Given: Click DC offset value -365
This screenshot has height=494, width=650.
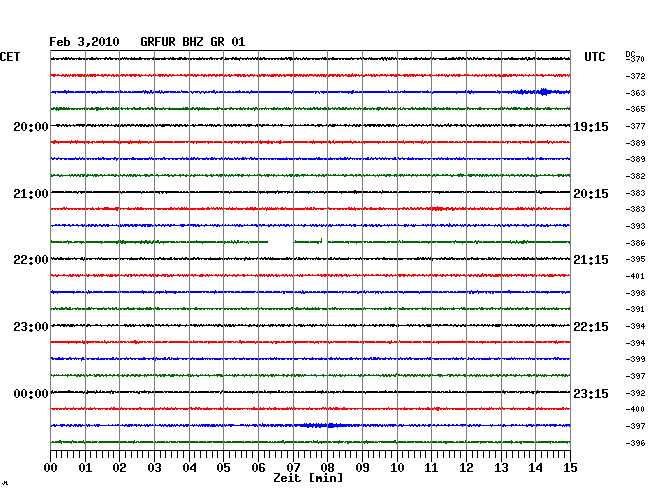Looking at the screenshot, I should click(635, 109).
